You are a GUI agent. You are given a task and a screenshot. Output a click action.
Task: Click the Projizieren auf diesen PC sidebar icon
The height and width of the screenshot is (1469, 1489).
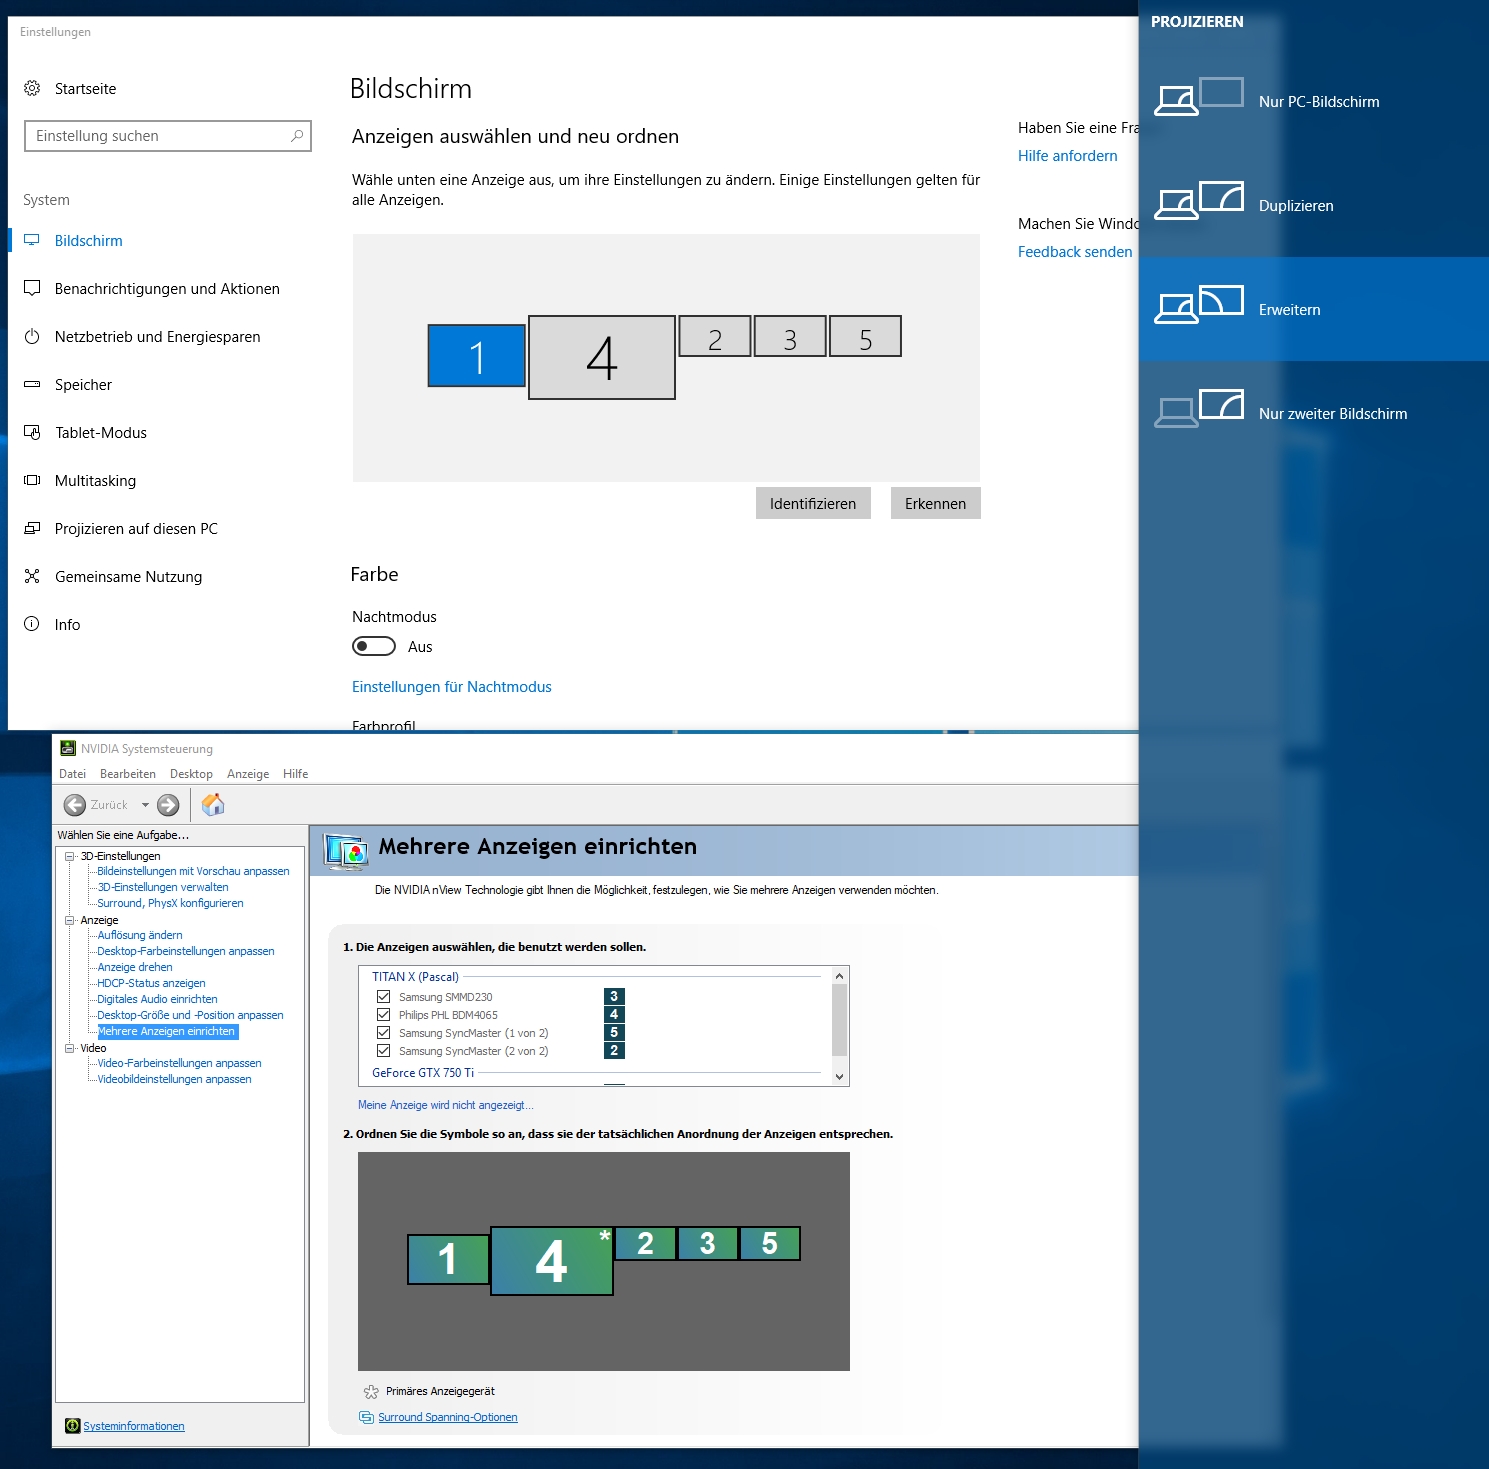click(33, 528)
